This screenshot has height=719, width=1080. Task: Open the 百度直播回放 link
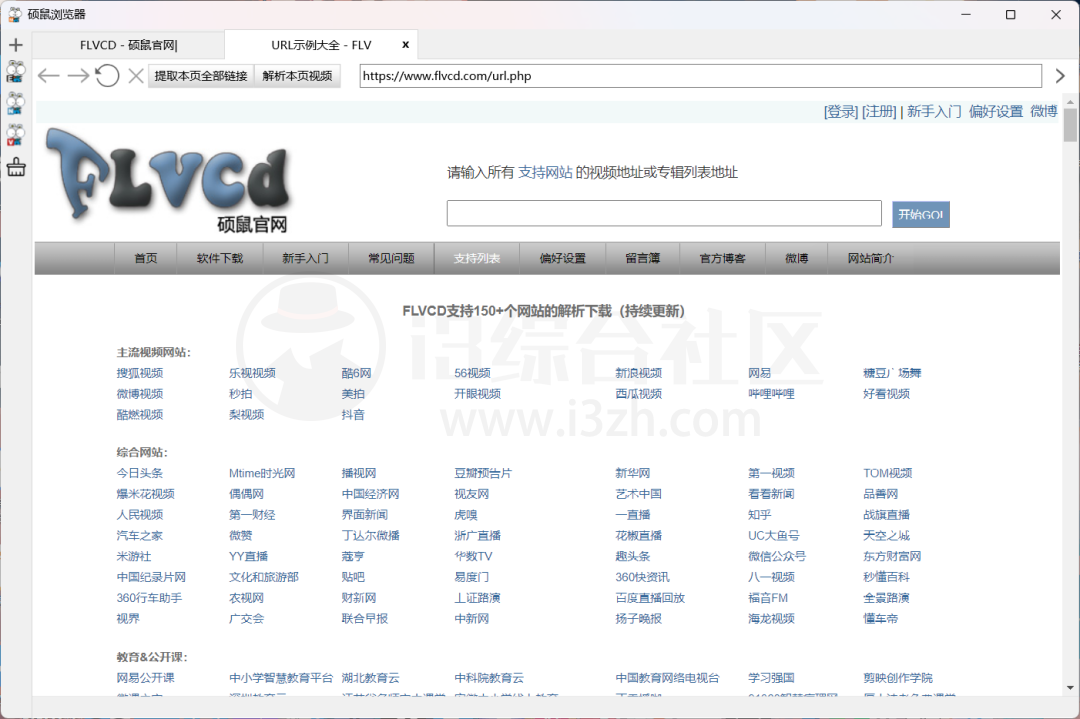(x=650, y=598)
